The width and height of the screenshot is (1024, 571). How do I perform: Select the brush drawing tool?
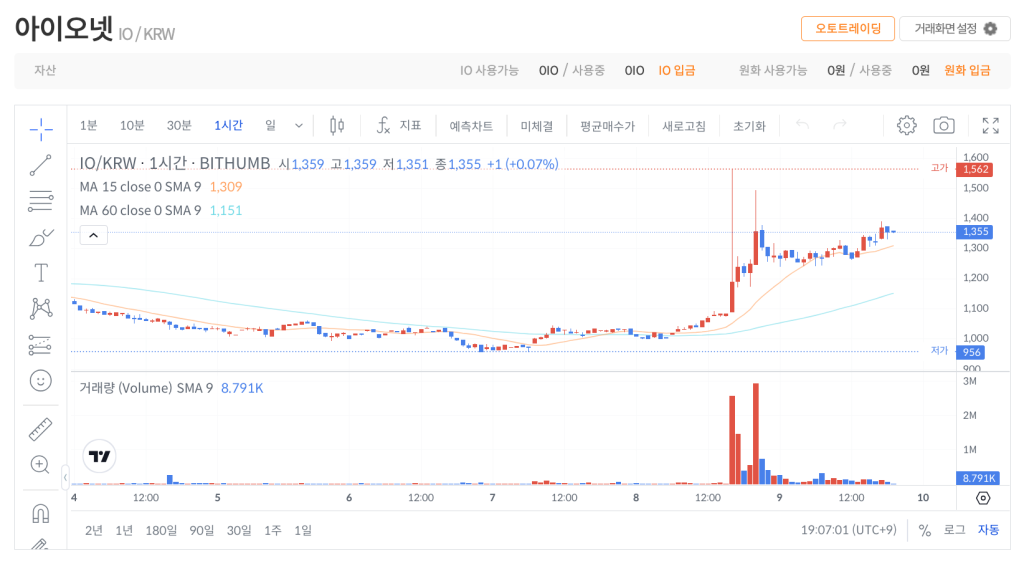(x=40, y=237)
